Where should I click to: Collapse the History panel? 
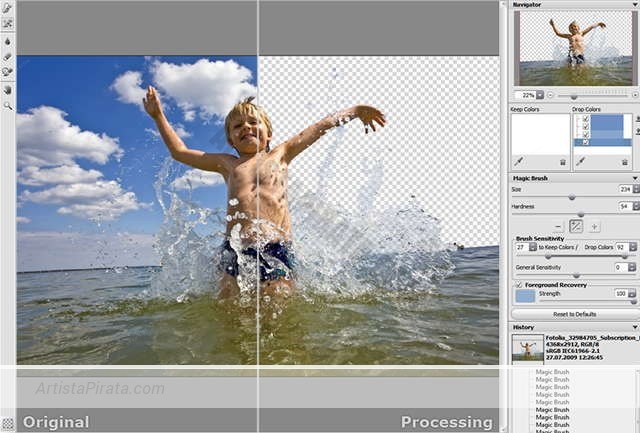pos(634,327)
